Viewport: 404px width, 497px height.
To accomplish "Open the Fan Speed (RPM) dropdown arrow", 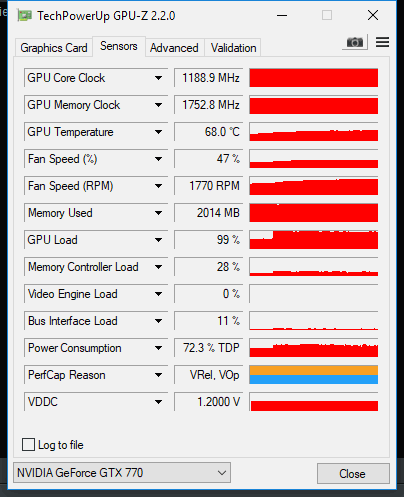I will pos(159,186).
